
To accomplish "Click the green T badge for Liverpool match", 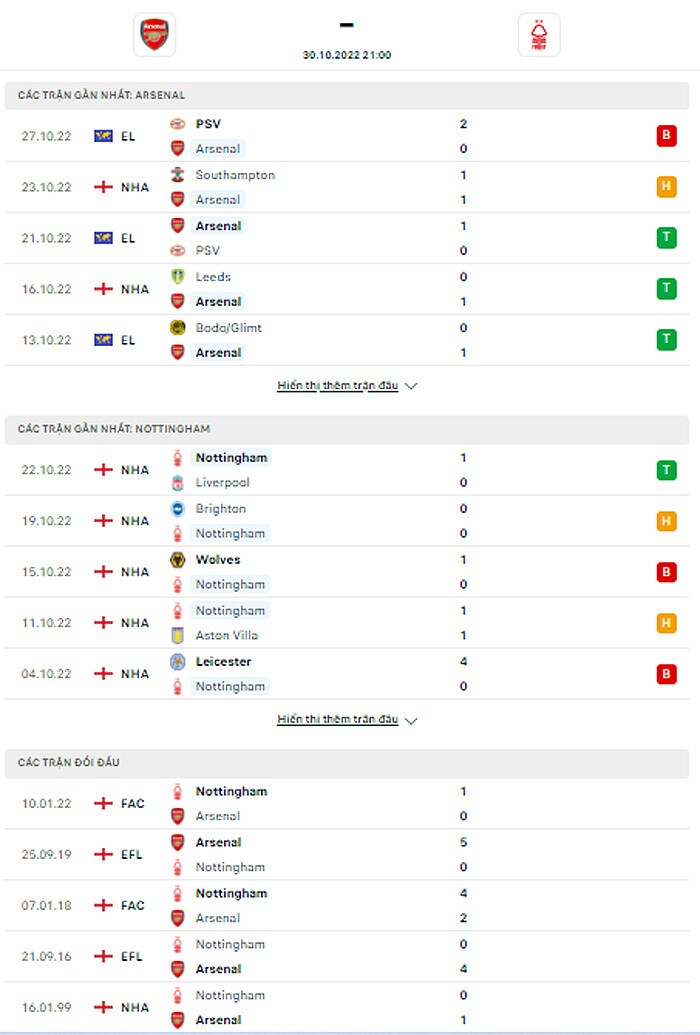I will [x=666, y=470].
